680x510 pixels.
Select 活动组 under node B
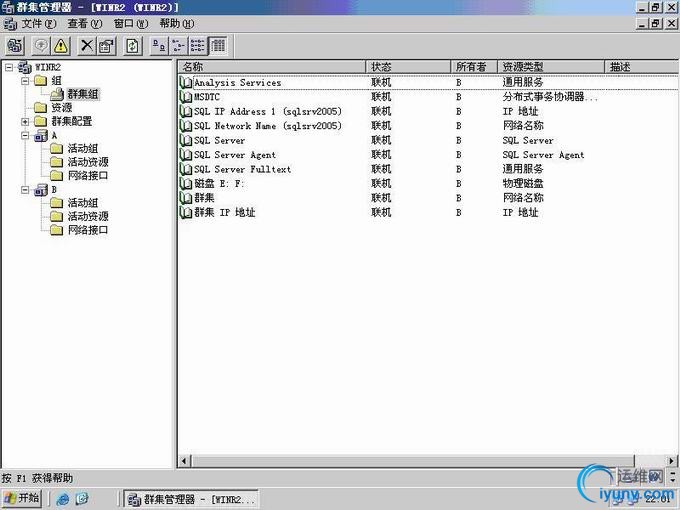[83, 203]
